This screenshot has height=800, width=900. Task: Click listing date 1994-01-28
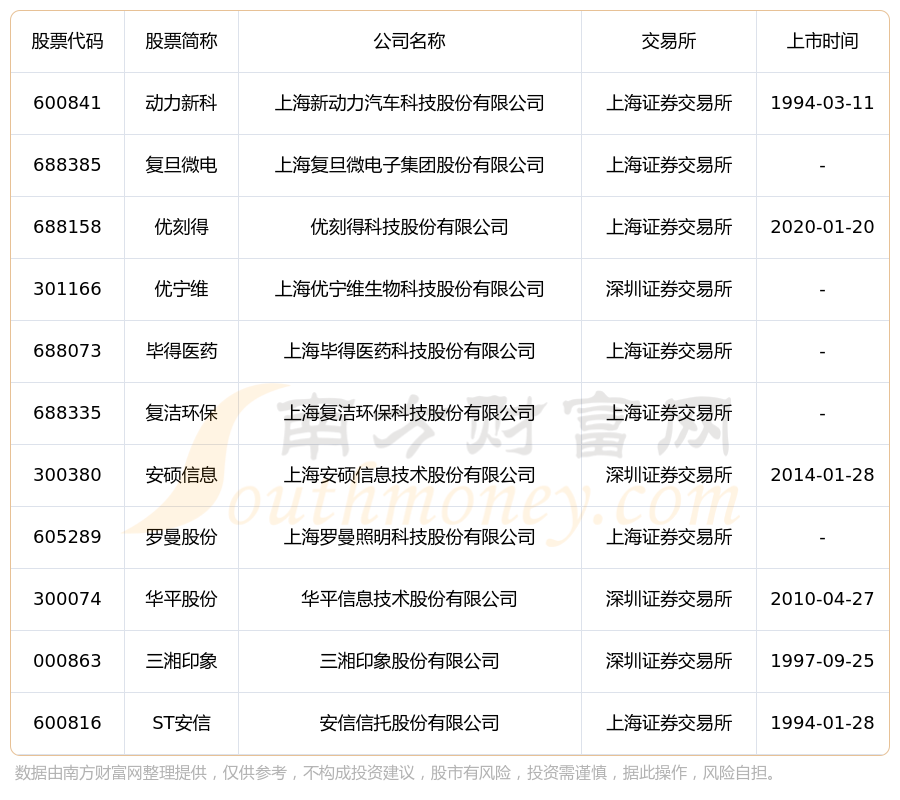(x=823, y=723)
